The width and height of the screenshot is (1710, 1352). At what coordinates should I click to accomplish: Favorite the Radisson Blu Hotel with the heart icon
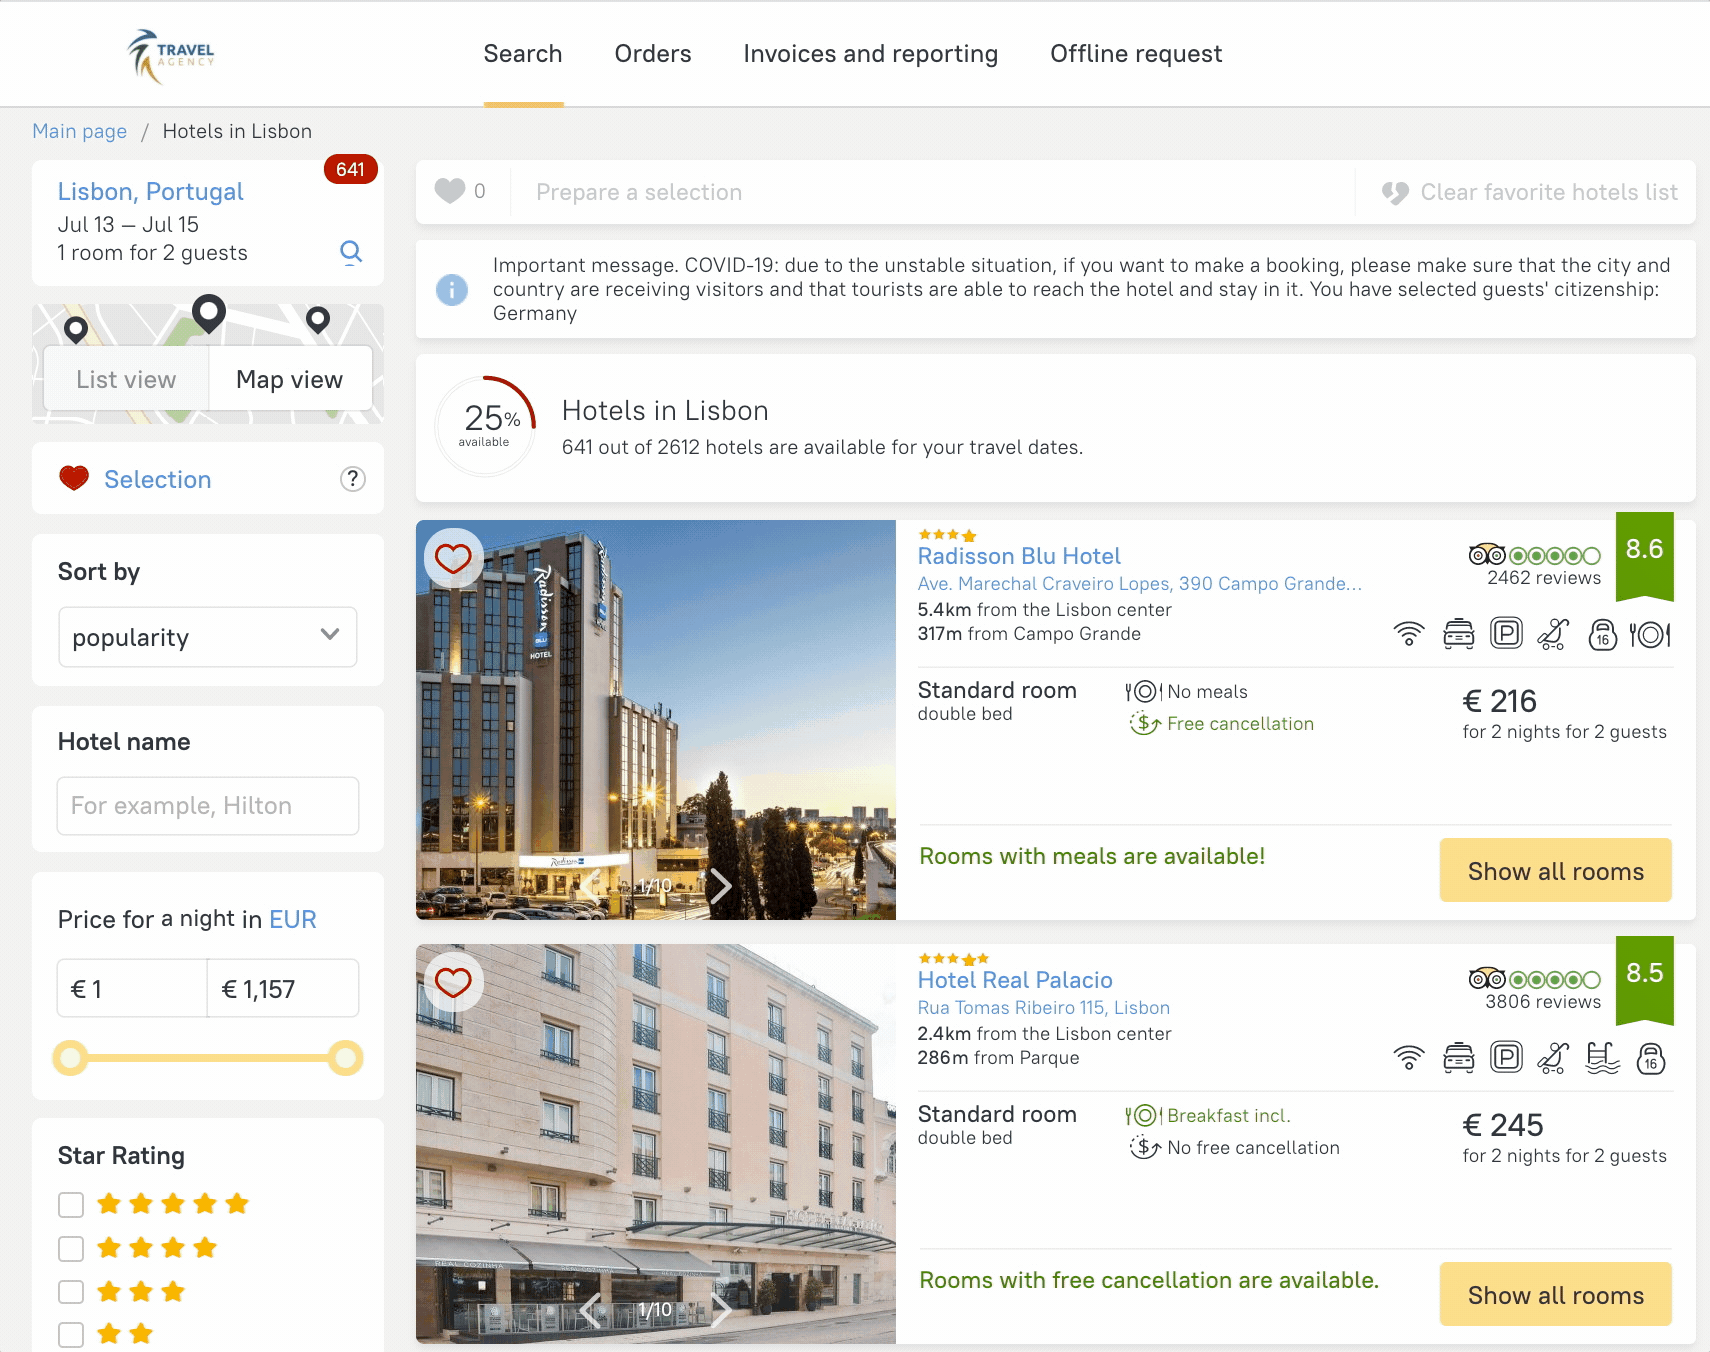454,558
